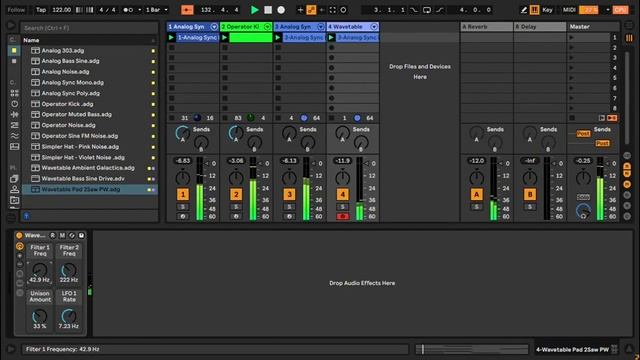Select Simpler Hat - Pink Noise.adg preset

tap(80, 147)
